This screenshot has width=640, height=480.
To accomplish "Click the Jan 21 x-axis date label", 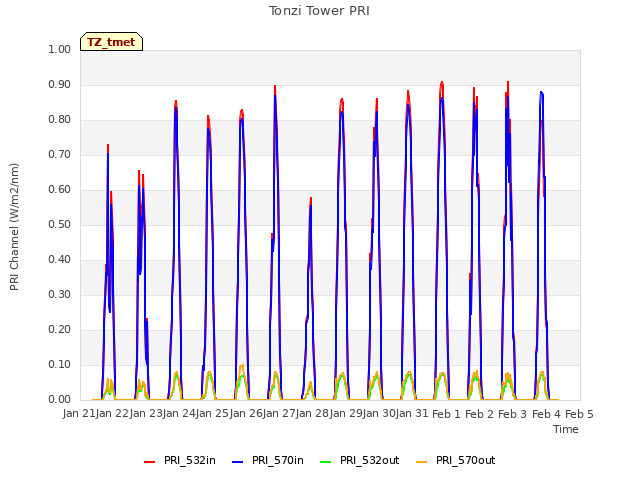I will point(79,413).
